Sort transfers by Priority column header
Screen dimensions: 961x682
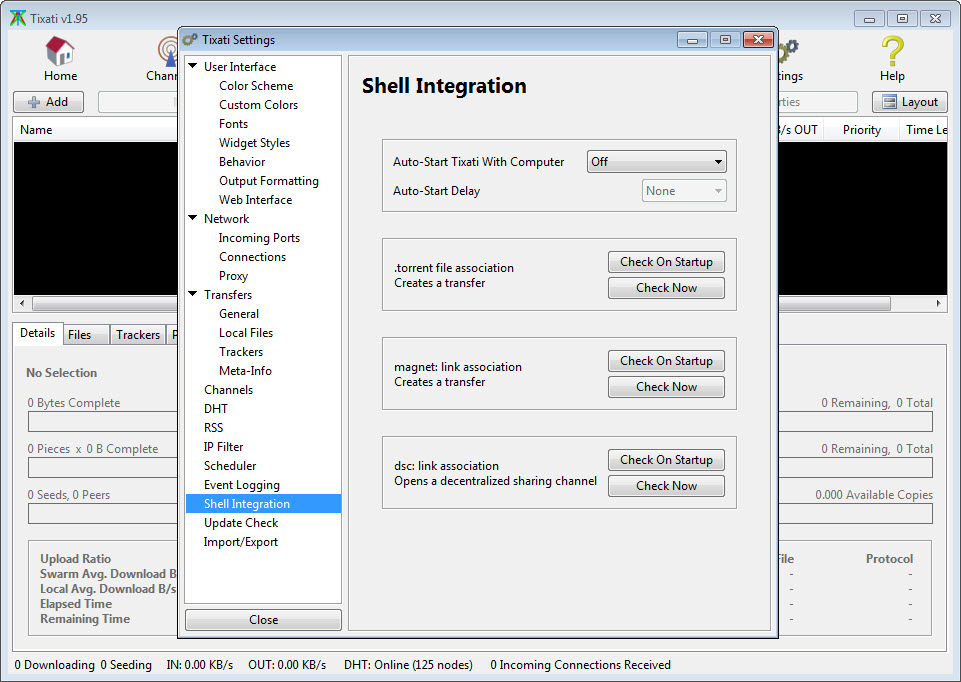(861, 129)
